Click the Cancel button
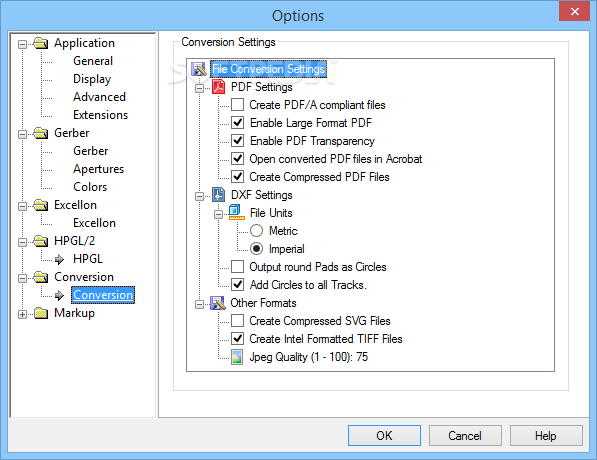Image resolution: width=597 pixels, height=460 pixels. click(465, 435)
